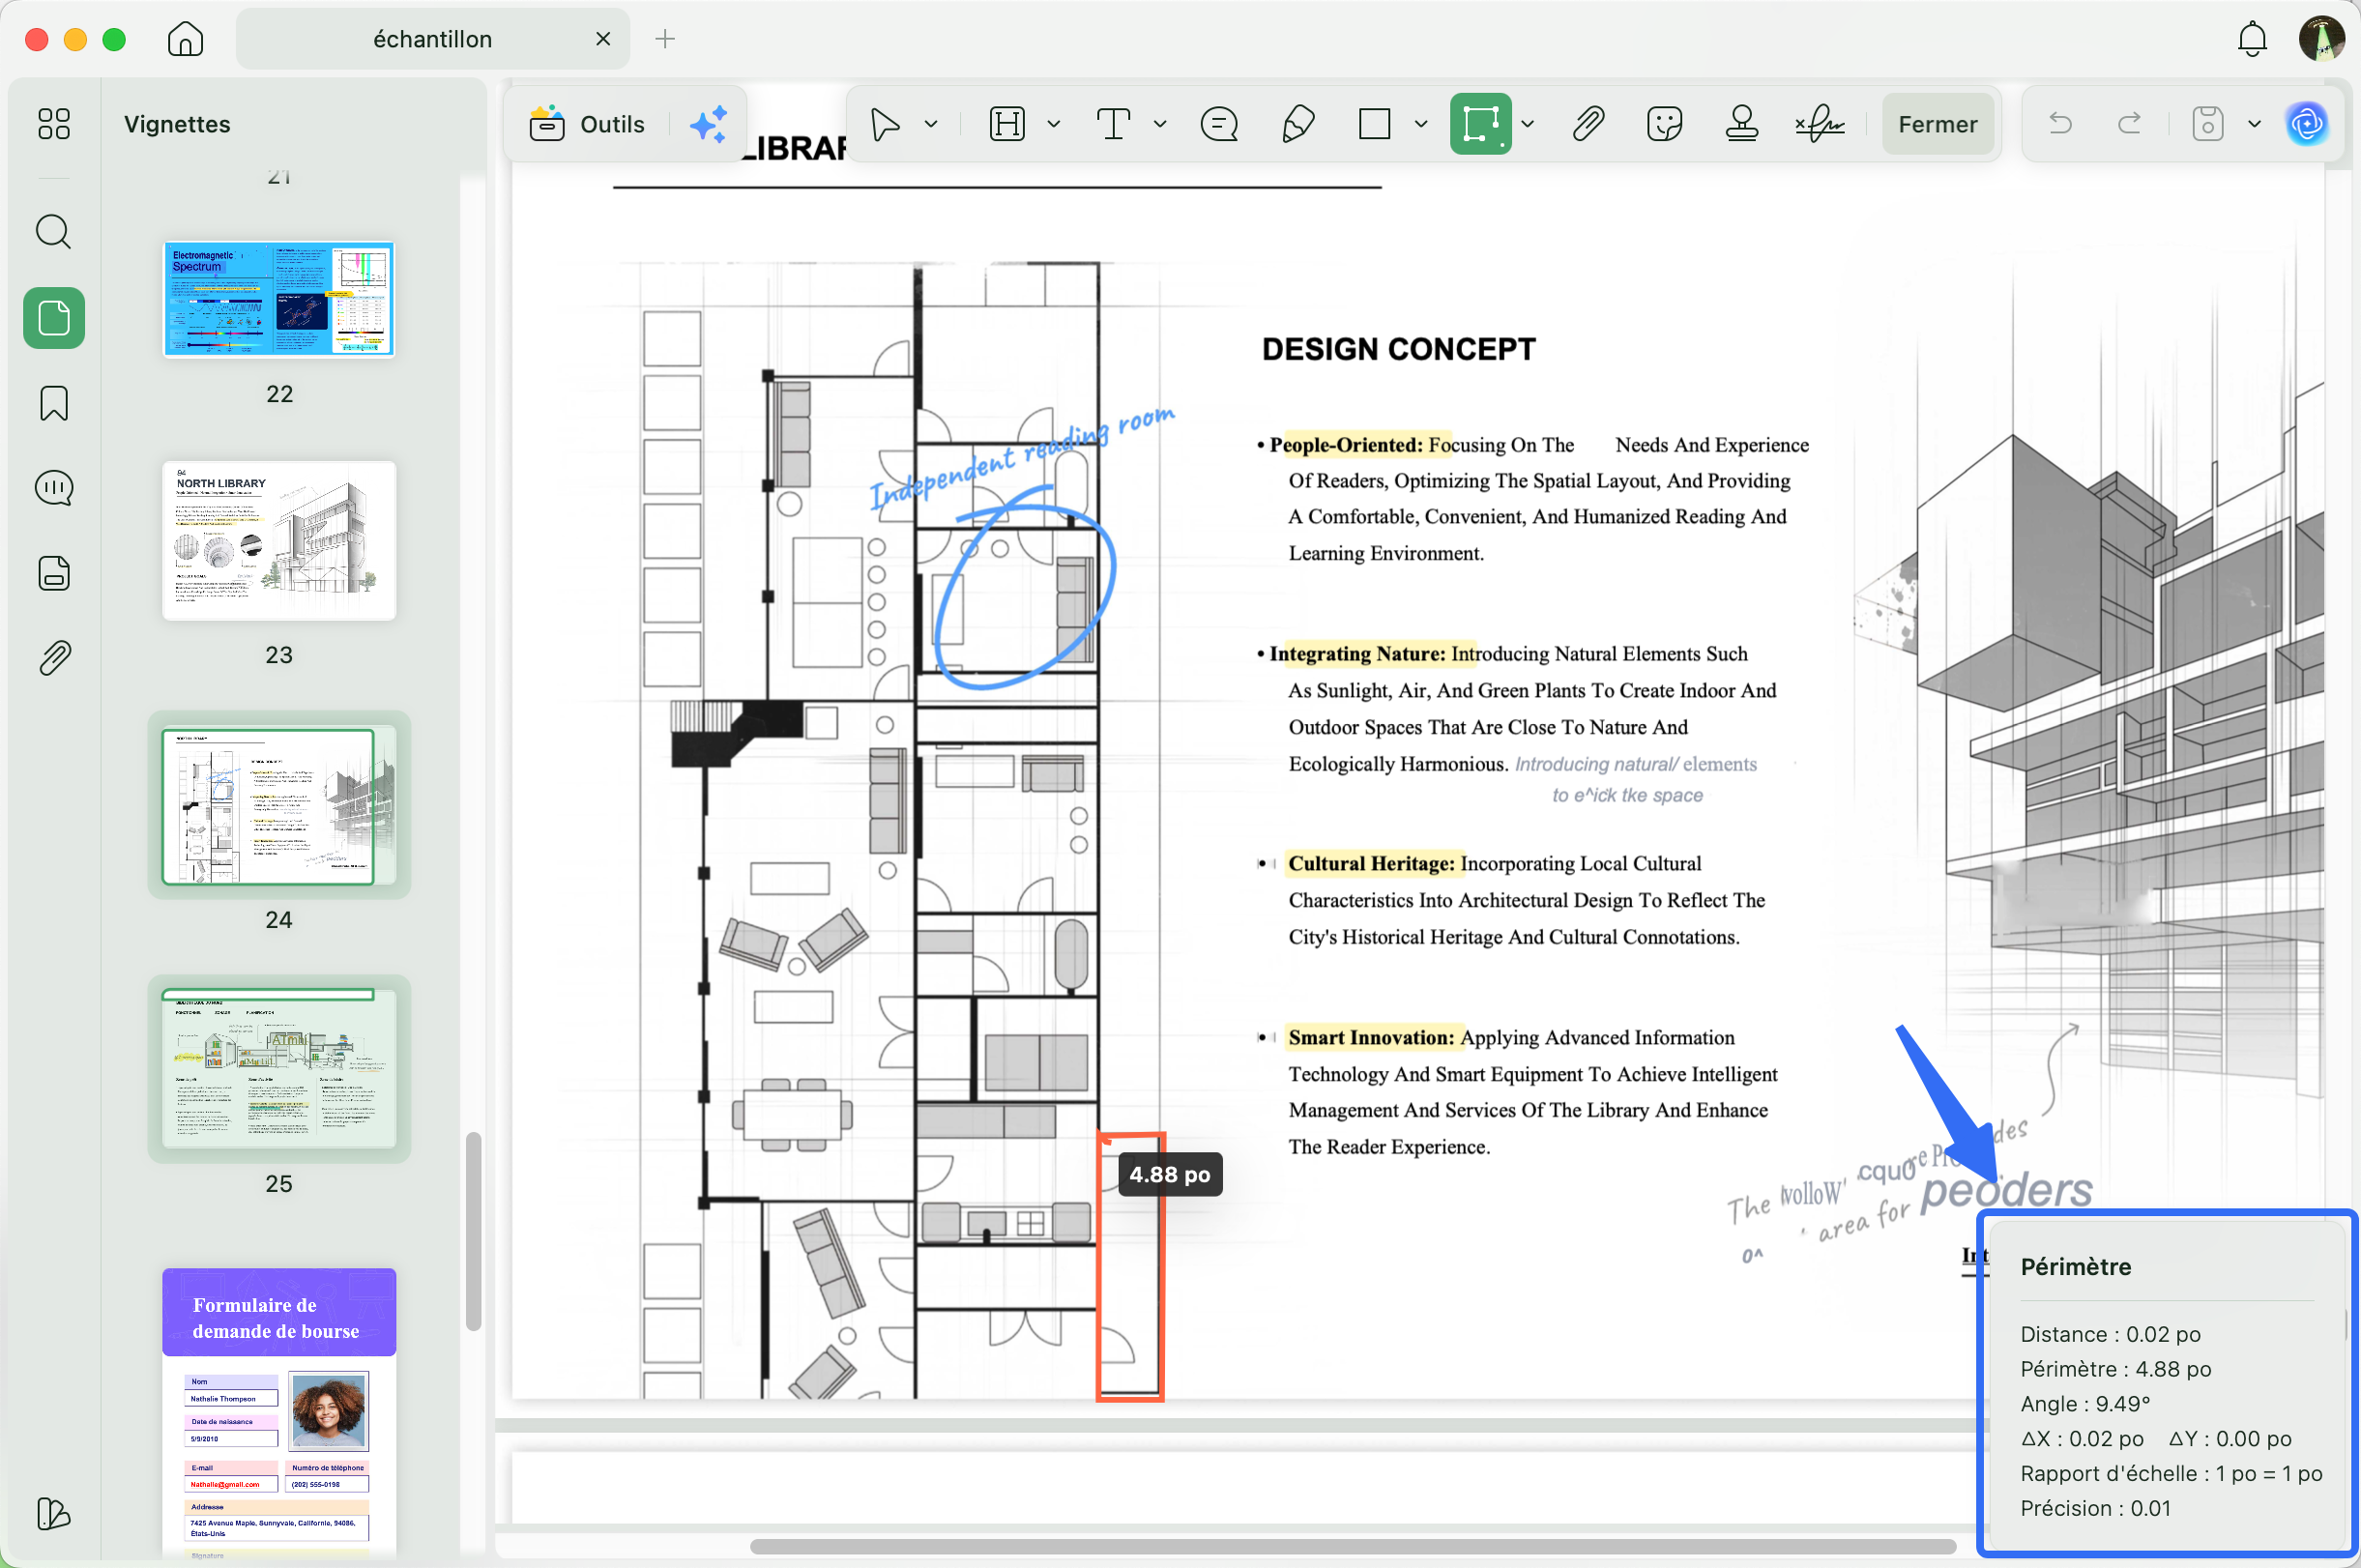Show the bookmarks panel
The image size is (2361, 1568).
(x=54, y=403)
